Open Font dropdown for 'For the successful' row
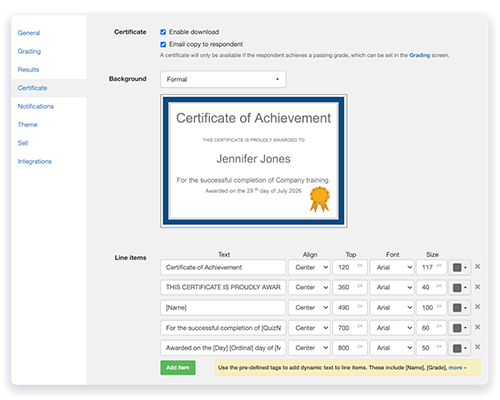 click(392, 328)
